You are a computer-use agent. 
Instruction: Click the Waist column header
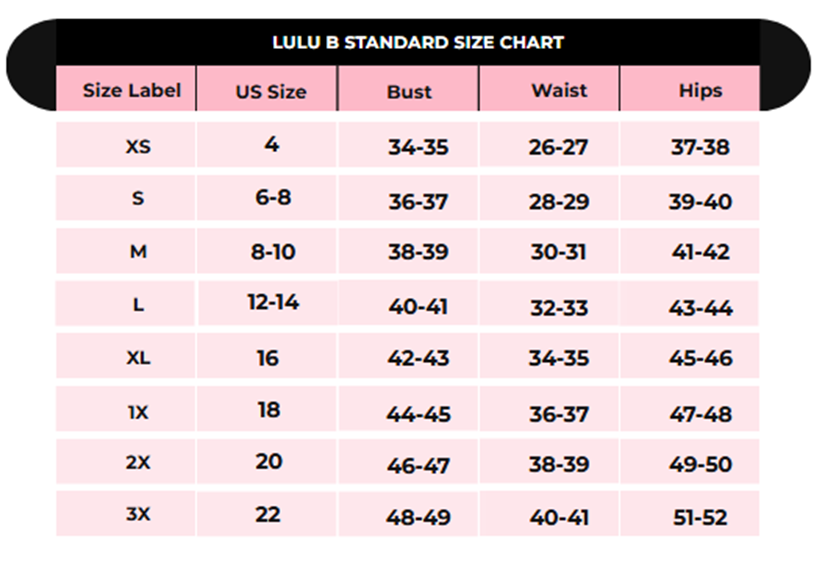tap(559, 90)
